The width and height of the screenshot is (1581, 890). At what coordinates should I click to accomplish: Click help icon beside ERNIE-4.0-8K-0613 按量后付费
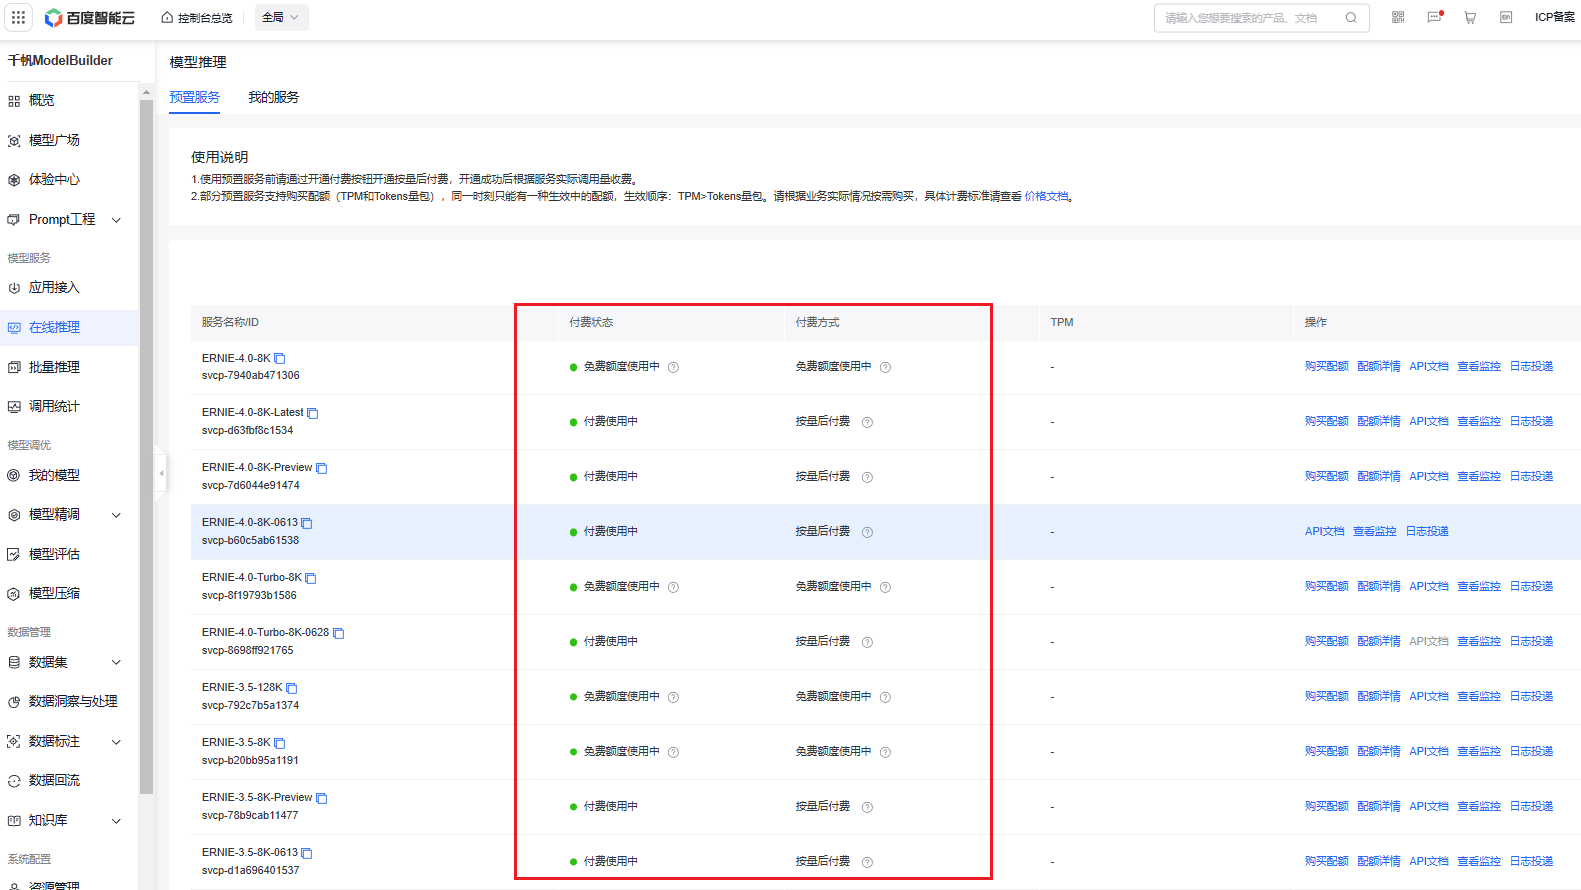868,532
